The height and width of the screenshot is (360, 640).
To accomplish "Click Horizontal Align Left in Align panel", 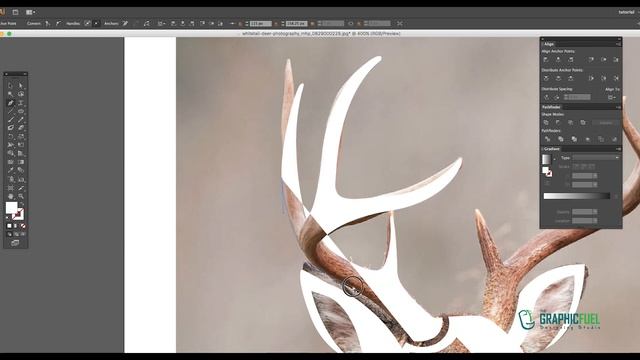I will (546, 60).
